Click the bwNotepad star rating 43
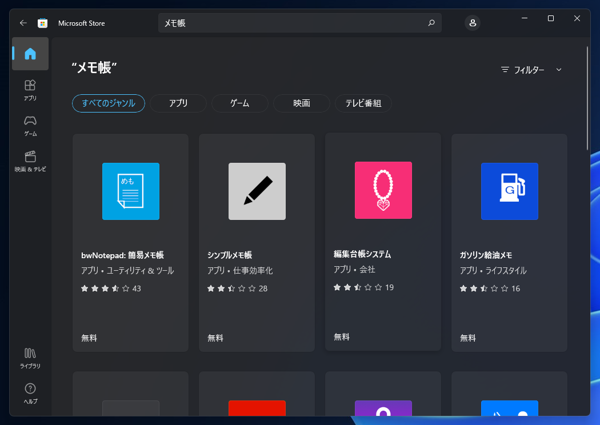600x425 pixels. click(x=111, y=288)
